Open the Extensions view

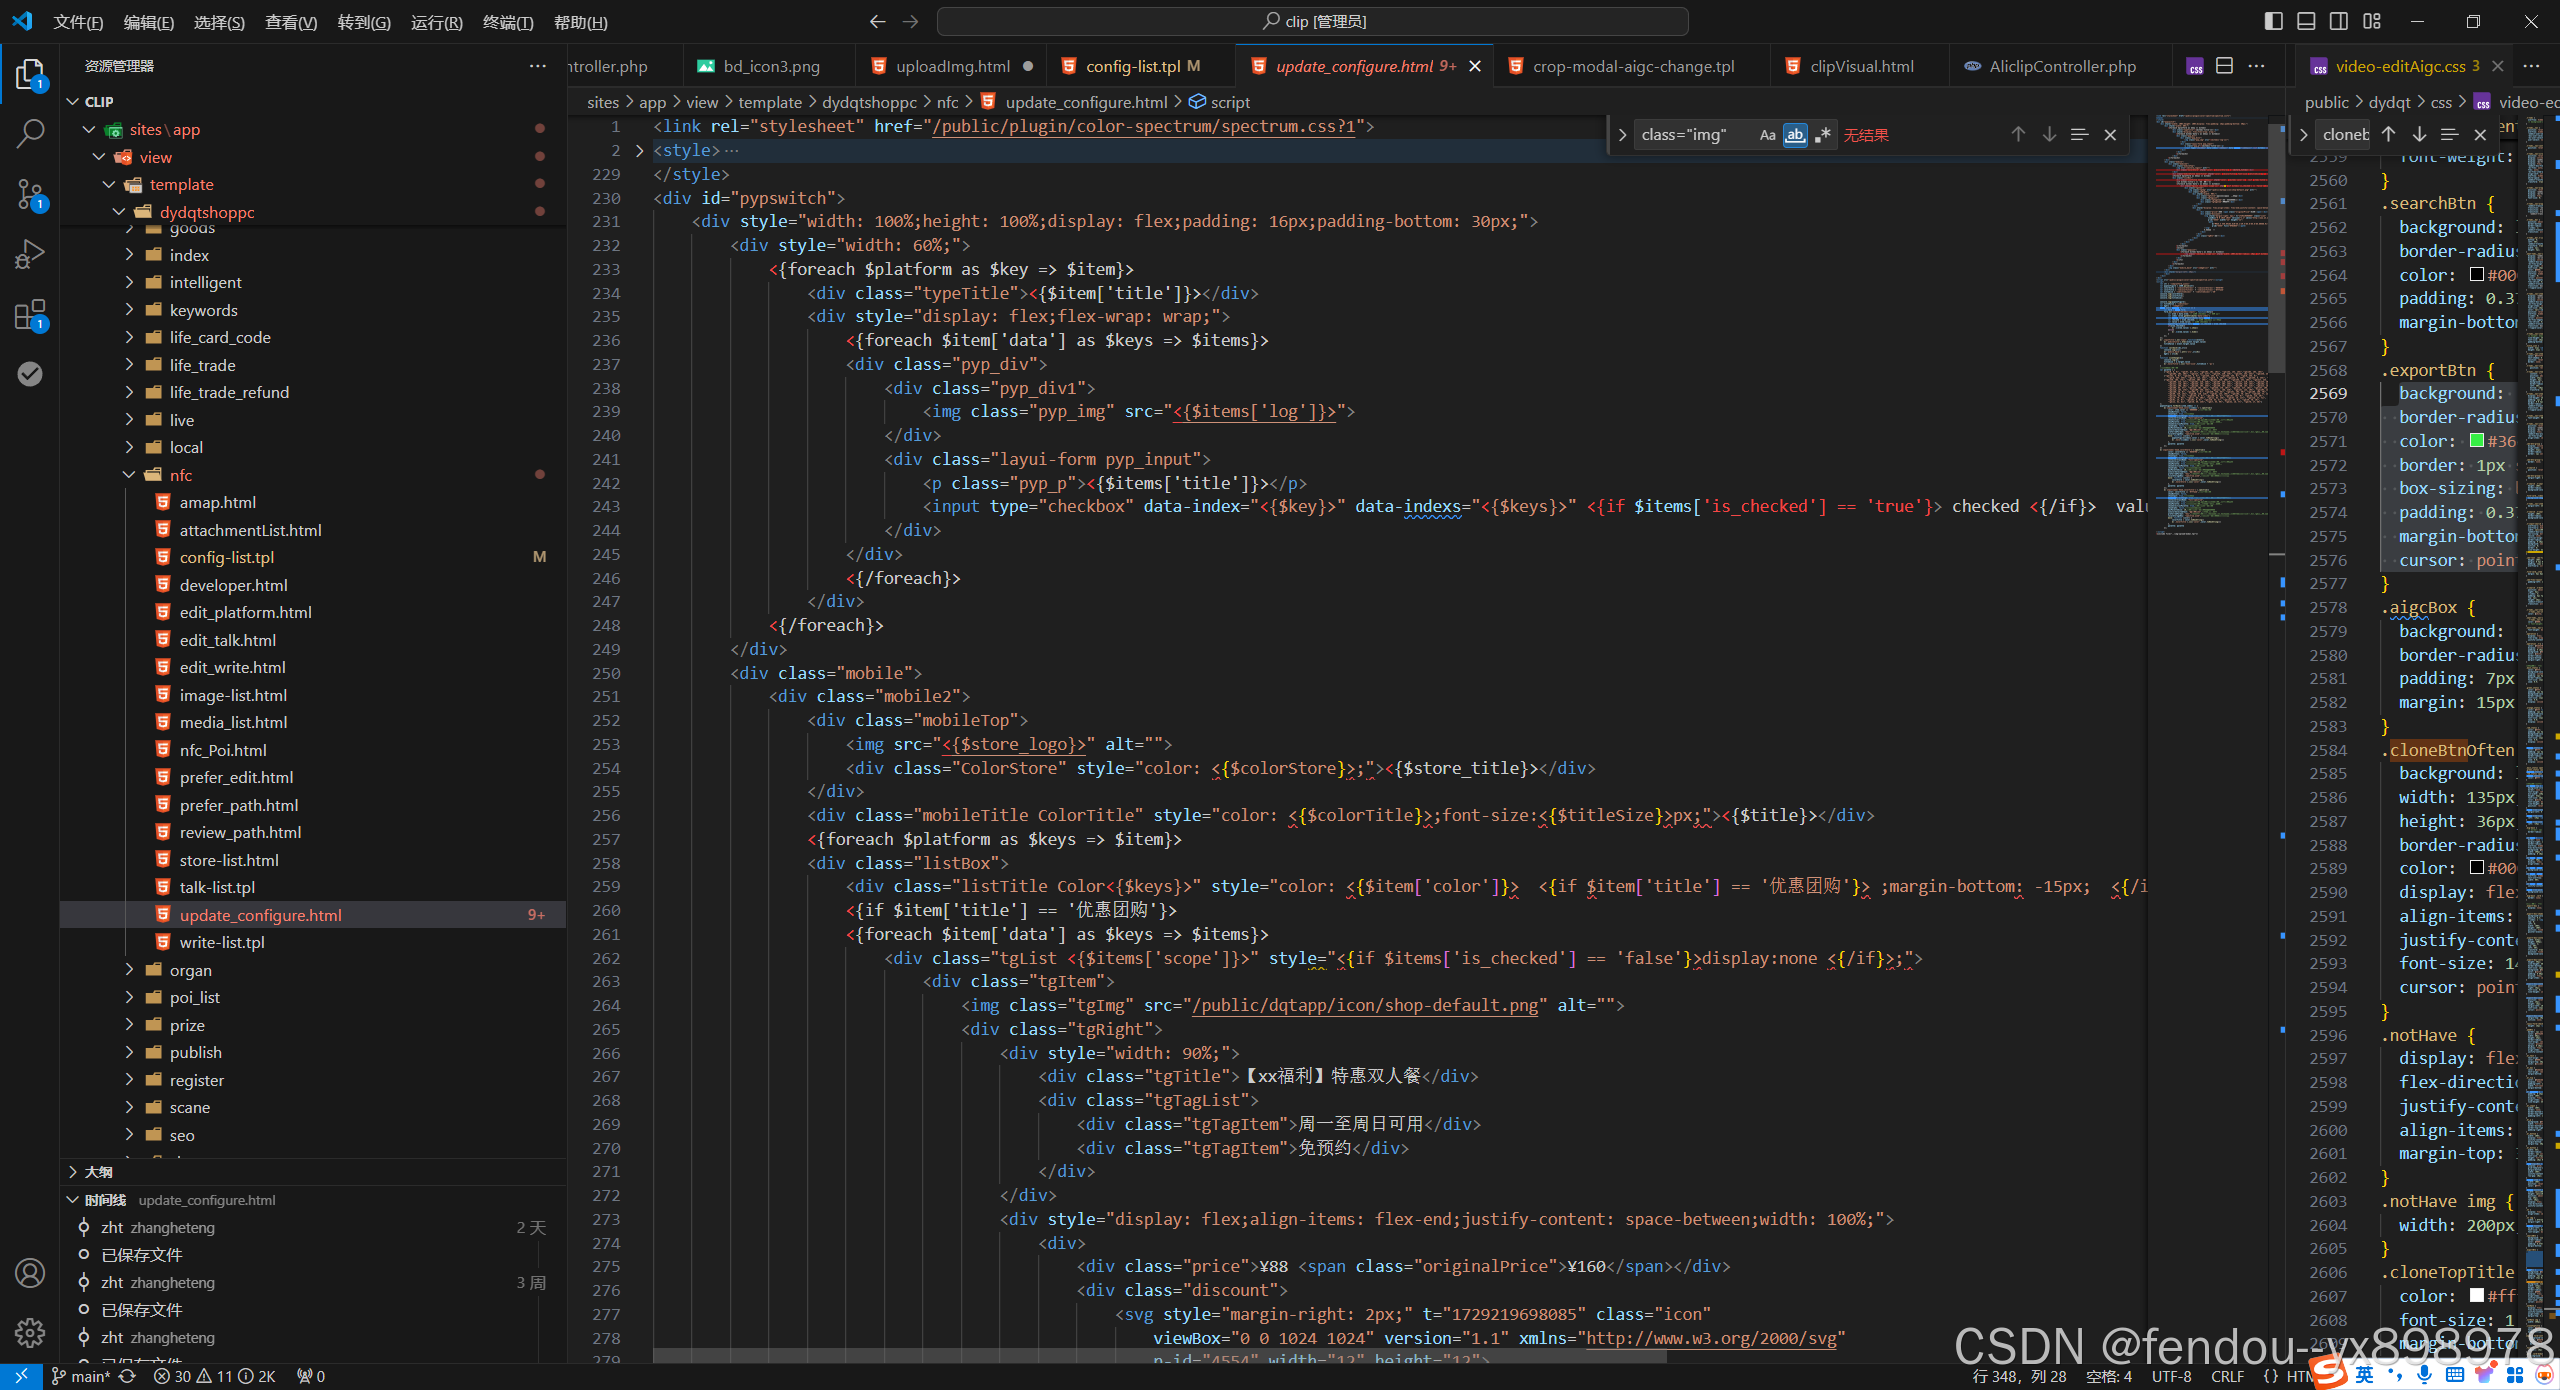click(x=30, y=315)
